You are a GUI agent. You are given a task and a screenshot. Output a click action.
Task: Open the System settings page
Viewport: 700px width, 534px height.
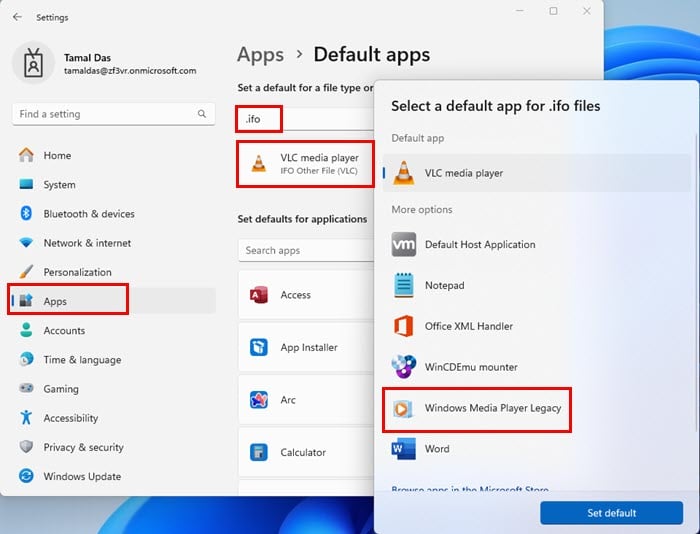113,184
